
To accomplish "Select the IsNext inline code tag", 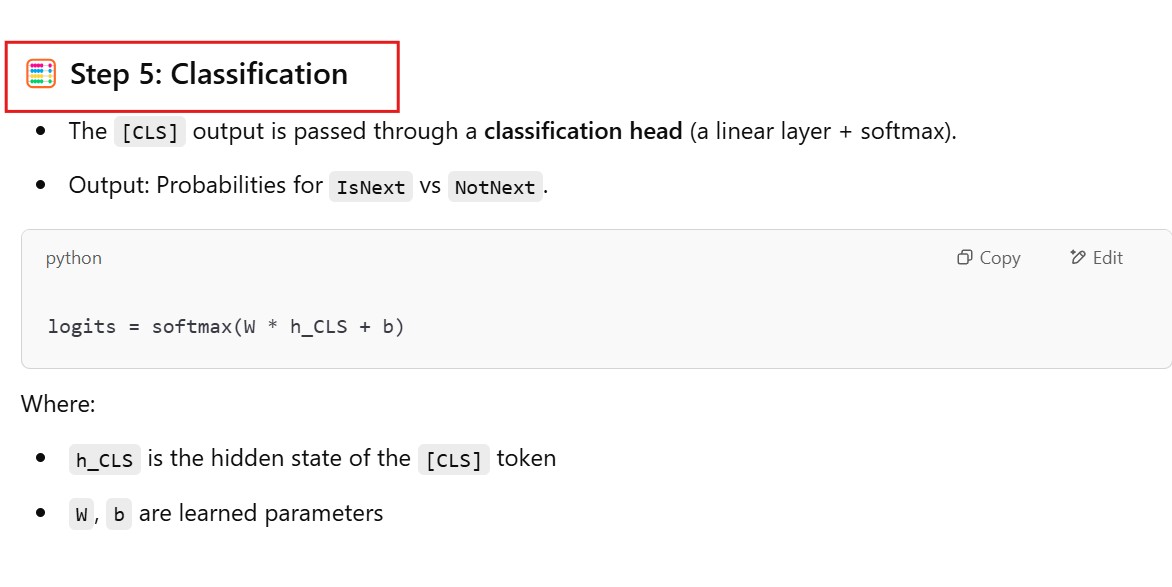I will click(371, 187).
